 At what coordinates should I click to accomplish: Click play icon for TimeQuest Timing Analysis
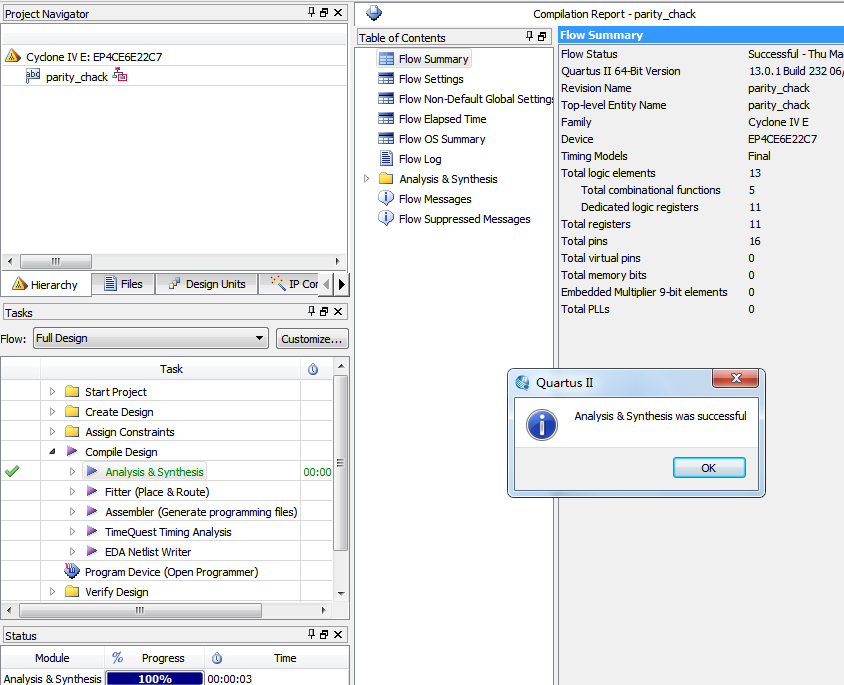[92, 531]
